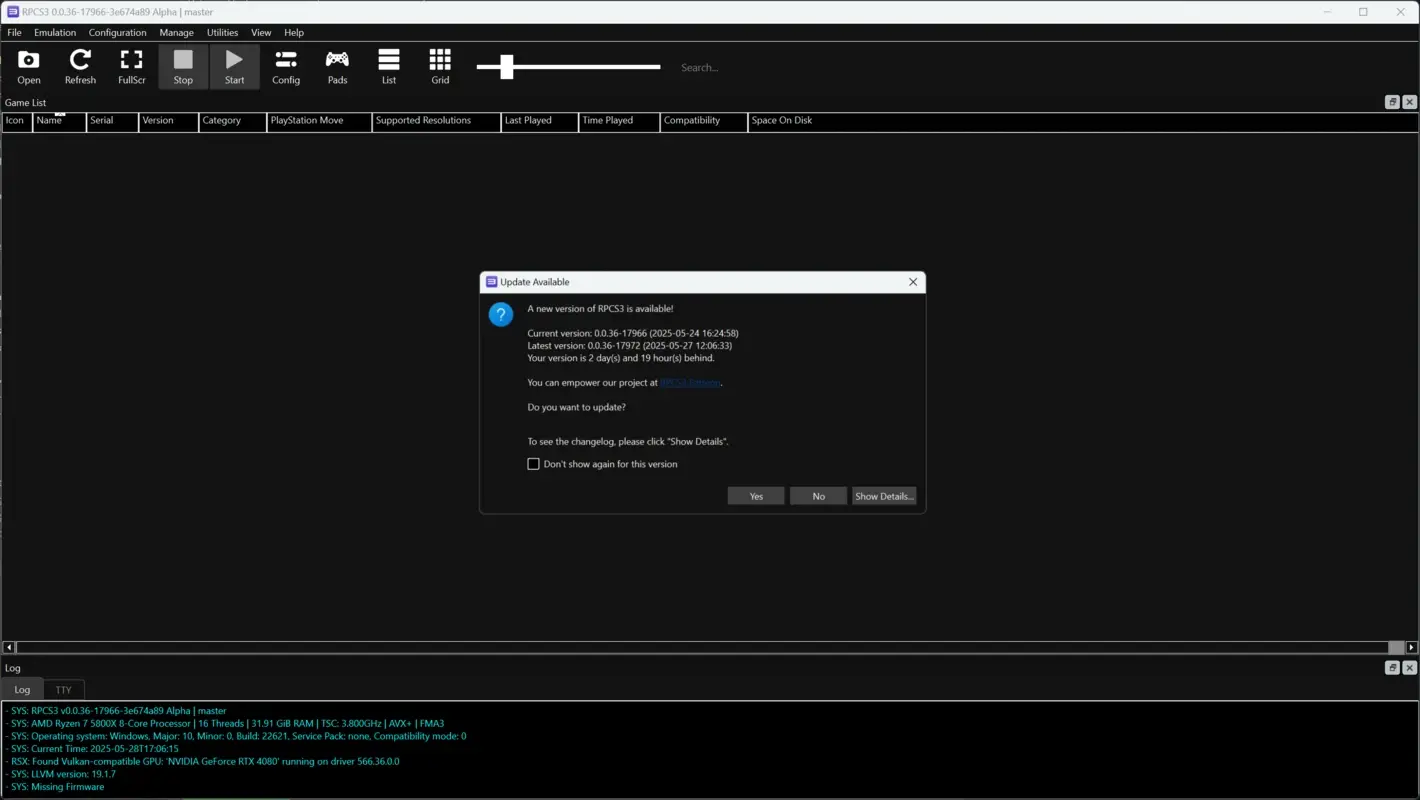Open the RPCS3 Patreon link
Viewport: 1420px width, 800px height.
pos(690,382)
